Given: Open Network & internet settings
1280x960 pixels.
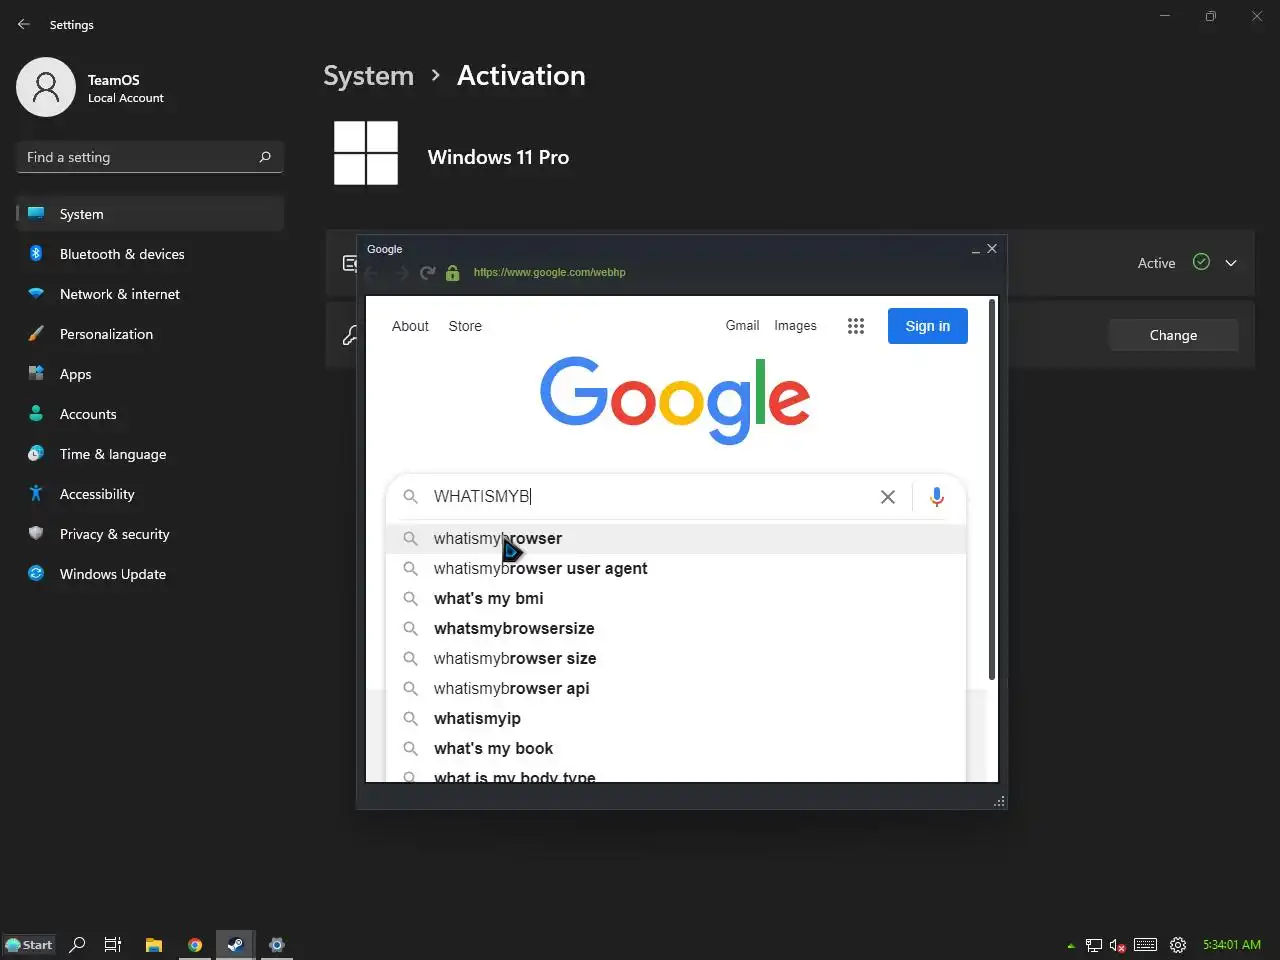Looking at the screenshot, I should [x=150, y=294].
